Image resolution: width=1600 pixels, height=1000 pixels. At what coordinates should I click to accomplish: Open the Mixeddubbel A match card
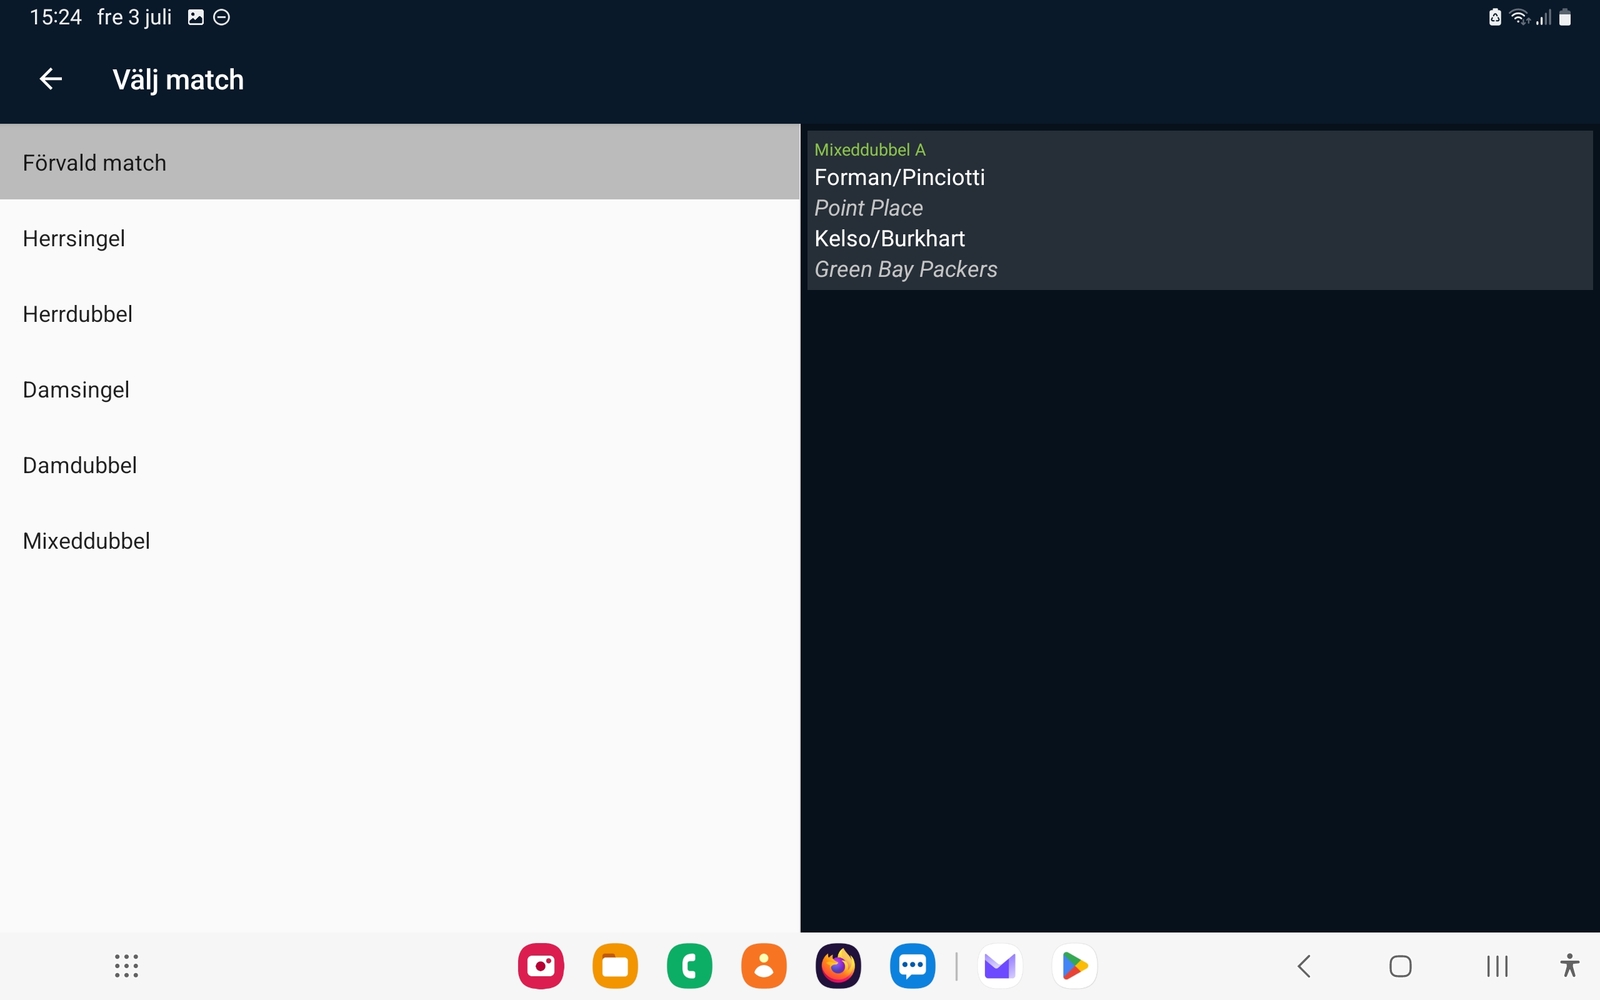tap(1199, 210)
